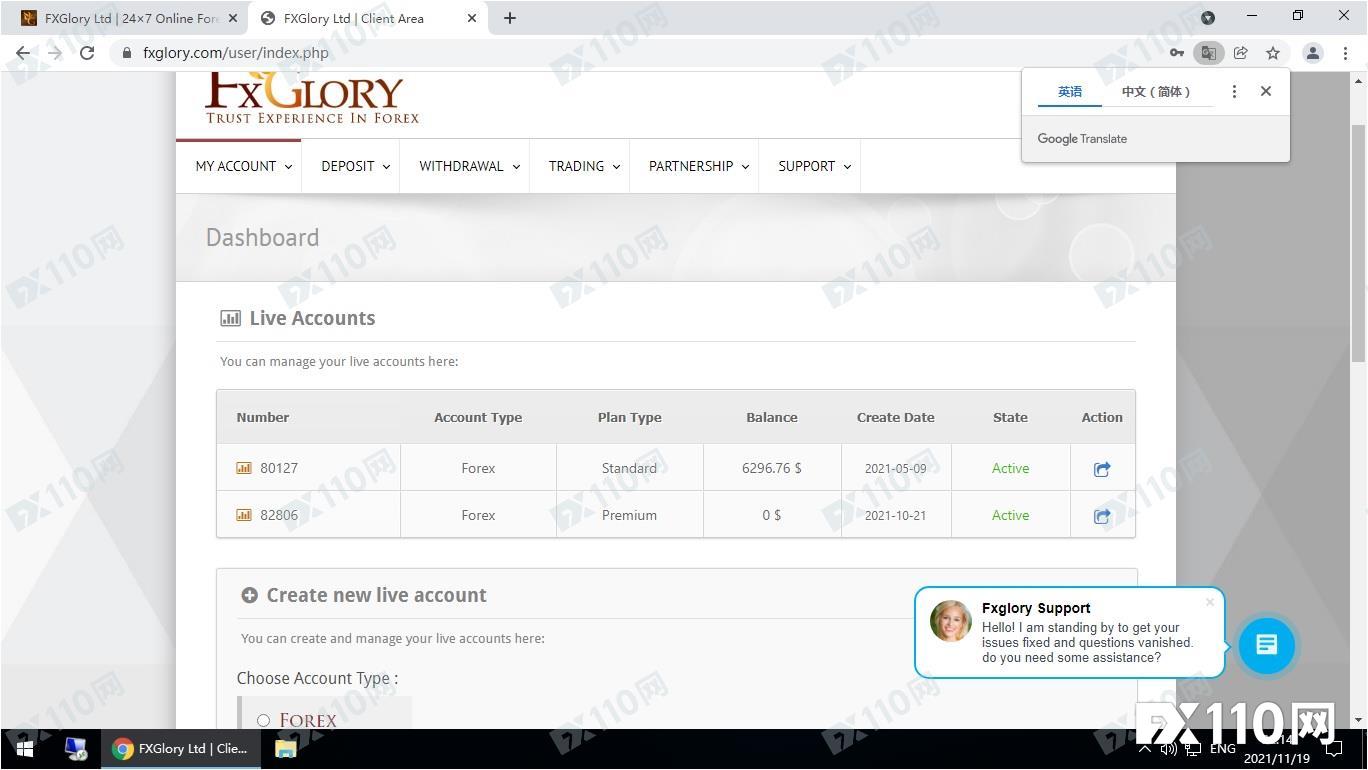This screenshot has height=770, width=1368.
Task: Open the blue live chat bubble
Action: tap(1266, 645)
